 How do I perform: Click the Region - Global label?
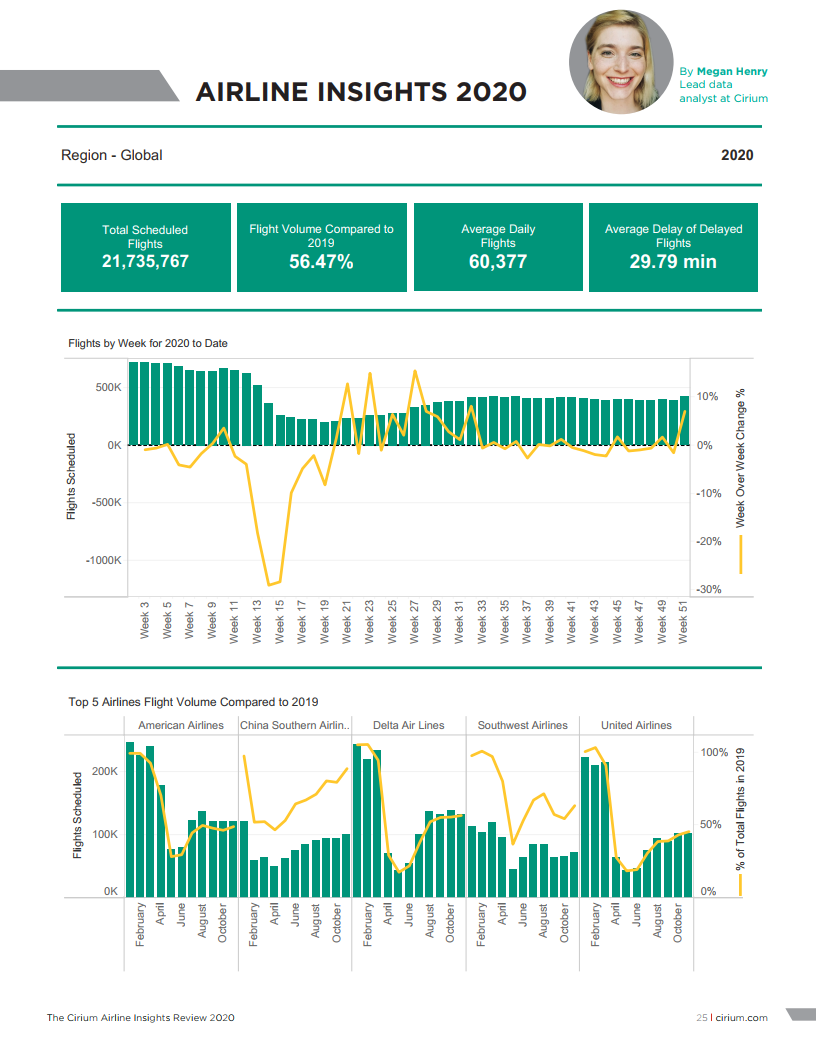(112, 155)
